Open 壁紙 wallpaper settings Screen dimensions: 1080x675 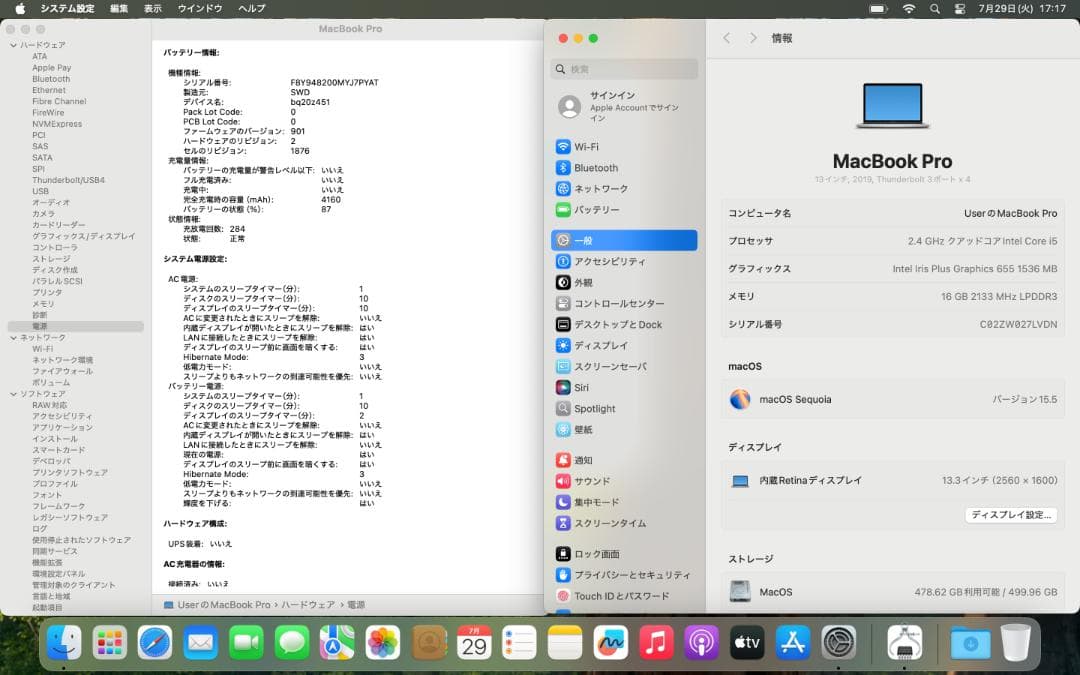pos(624,430)
